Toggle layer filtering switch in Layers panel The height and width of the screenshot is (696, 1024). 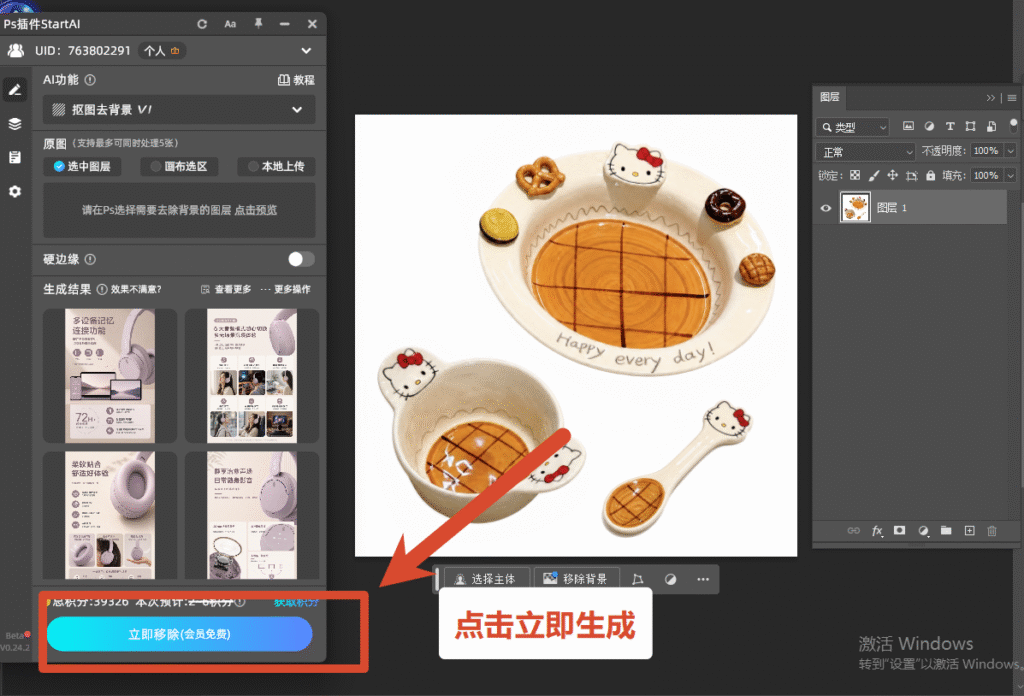point(1013,125)
